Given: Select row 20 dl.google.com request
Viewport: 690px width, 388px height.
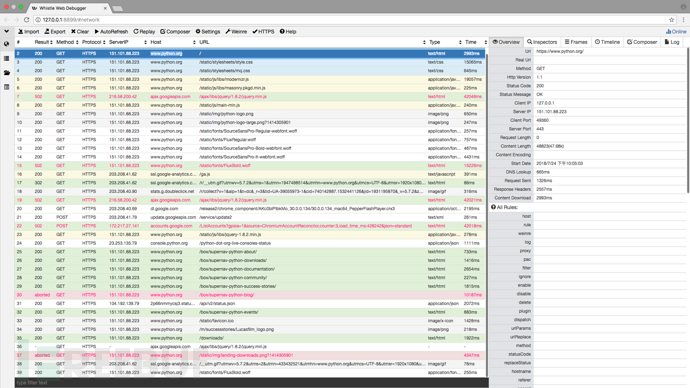Looking at the screenshot, I should [250, 209].
